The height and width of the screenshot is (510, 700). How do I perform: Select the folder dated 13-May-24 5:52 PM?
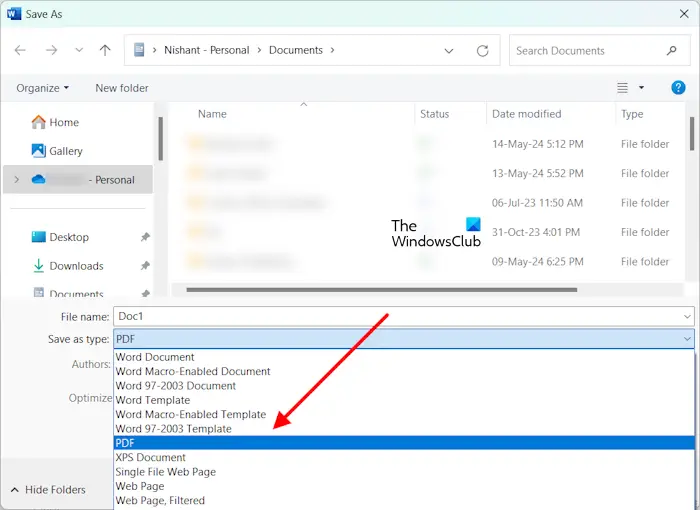tap(428, 173)
